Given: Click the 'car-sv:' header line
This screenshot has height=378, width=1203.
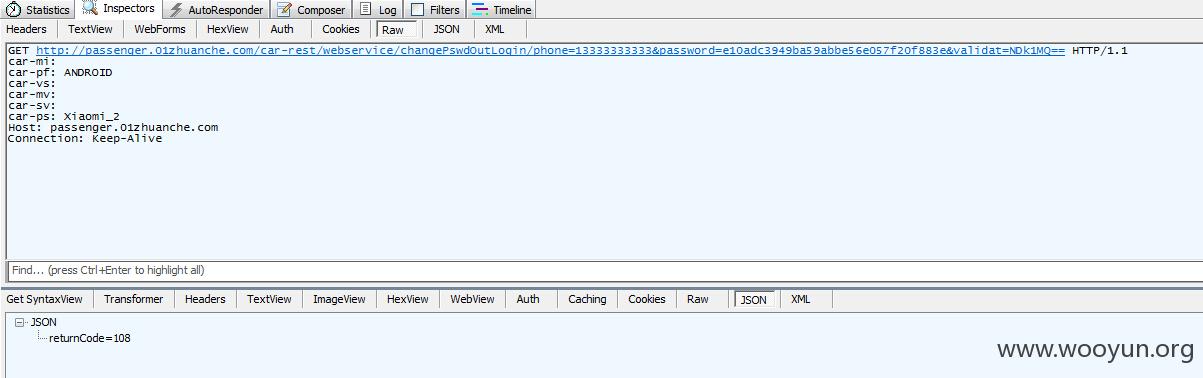Looking at the screenshot, I should point(32,105).
